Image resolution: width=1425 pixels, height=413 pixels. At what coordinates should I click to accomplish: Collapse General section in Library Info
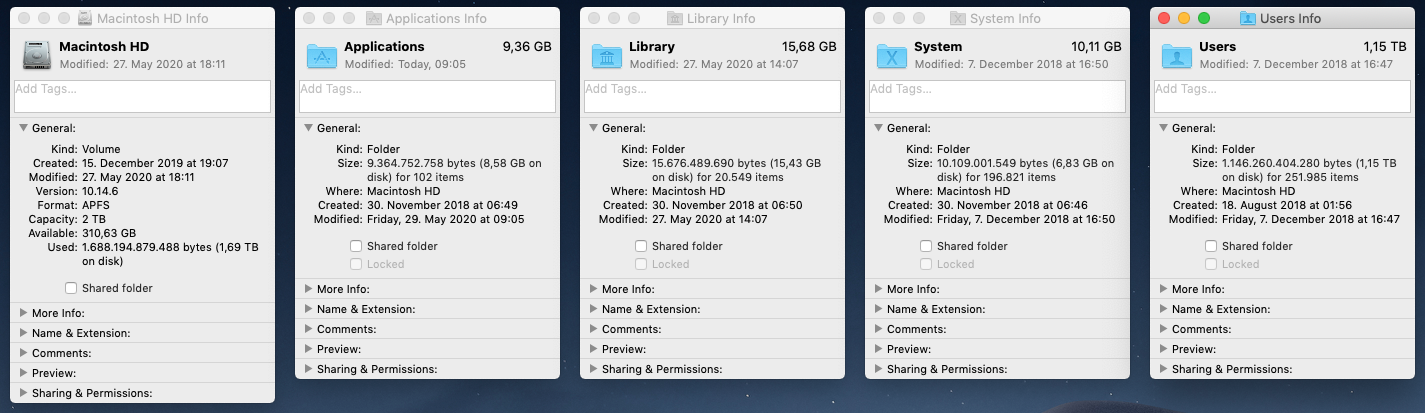(x=593, y=128)
